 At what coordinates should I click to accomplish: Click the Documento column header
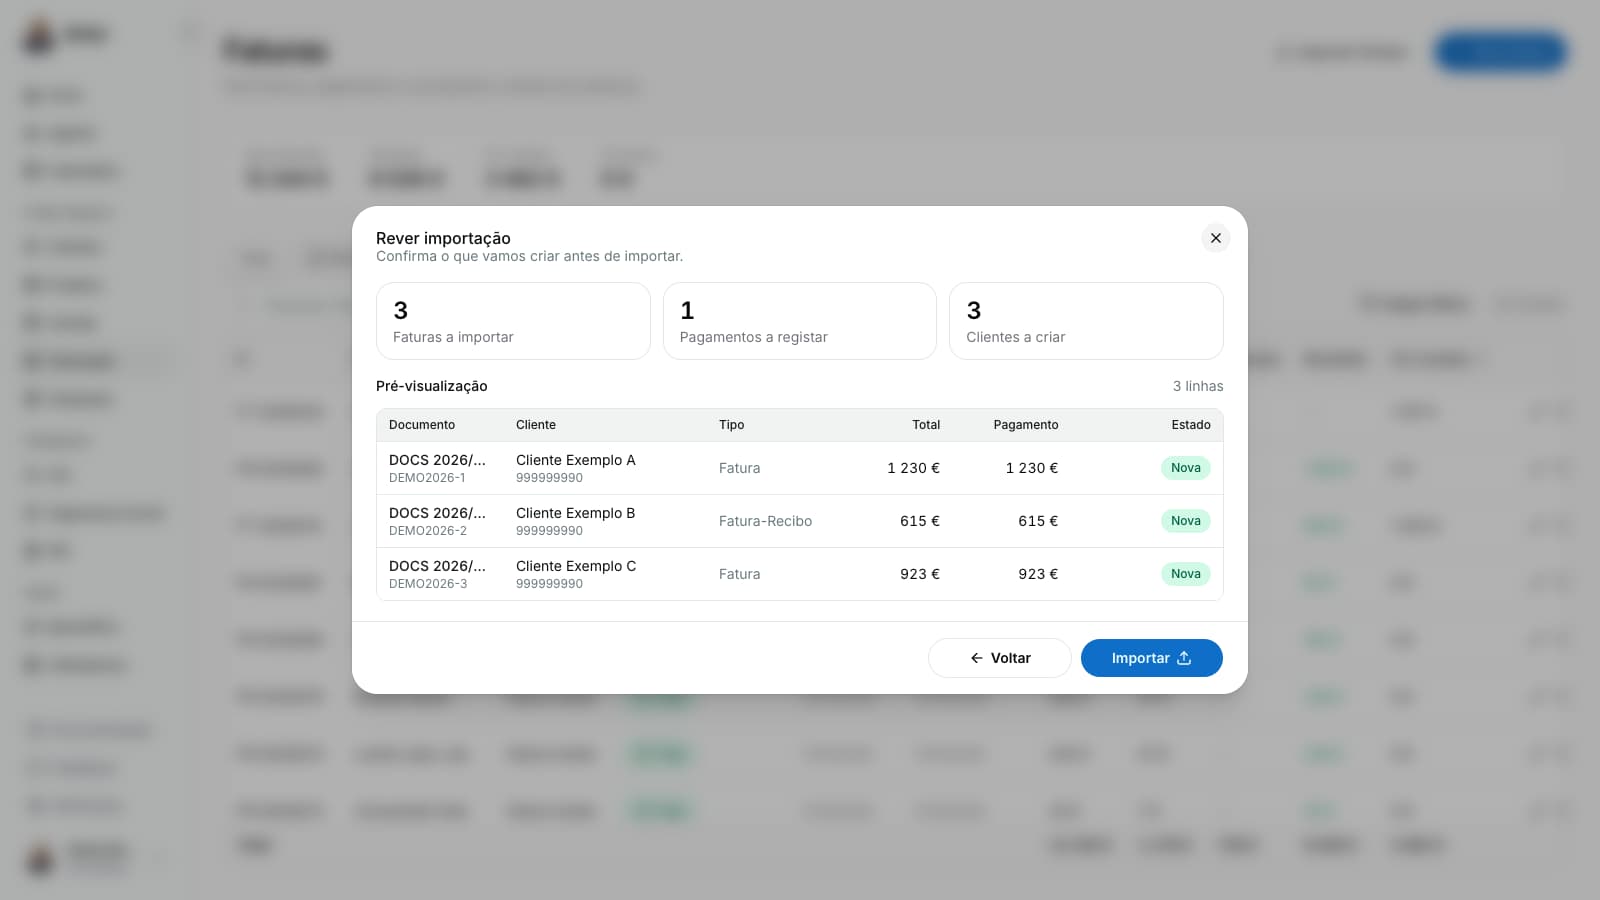coord(422,425)
